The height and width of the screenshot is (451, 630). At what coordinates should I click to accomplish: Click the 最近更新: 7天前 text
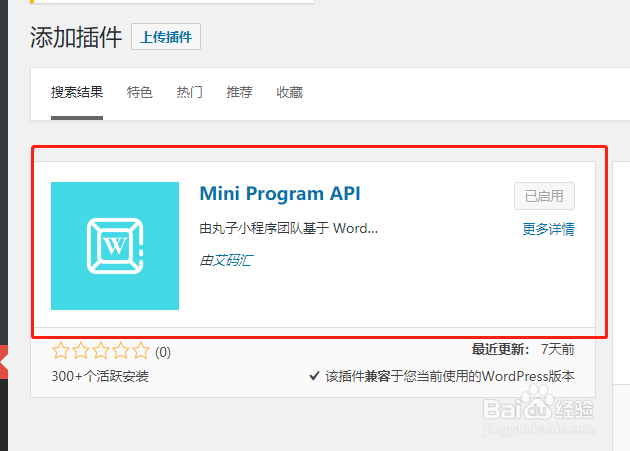[523, 349]
